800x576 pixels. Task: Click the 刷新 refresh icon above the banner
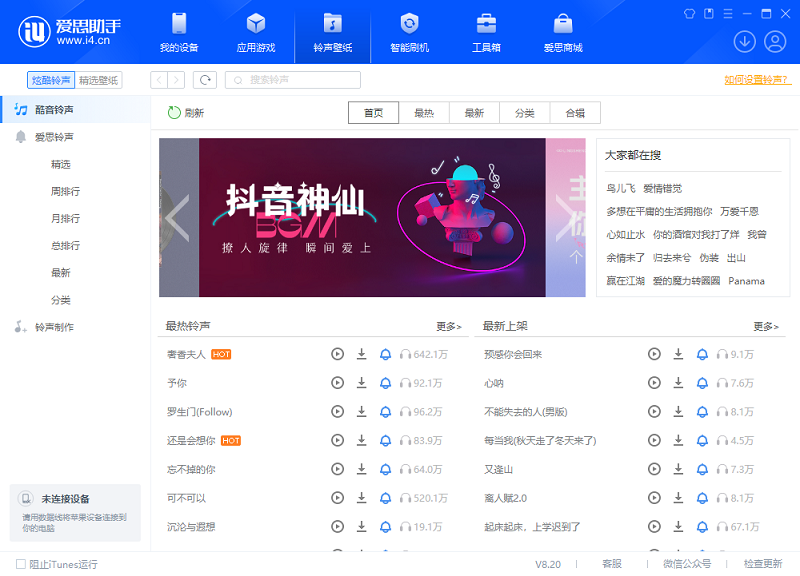pyautogui.click(x=175, y=112)
